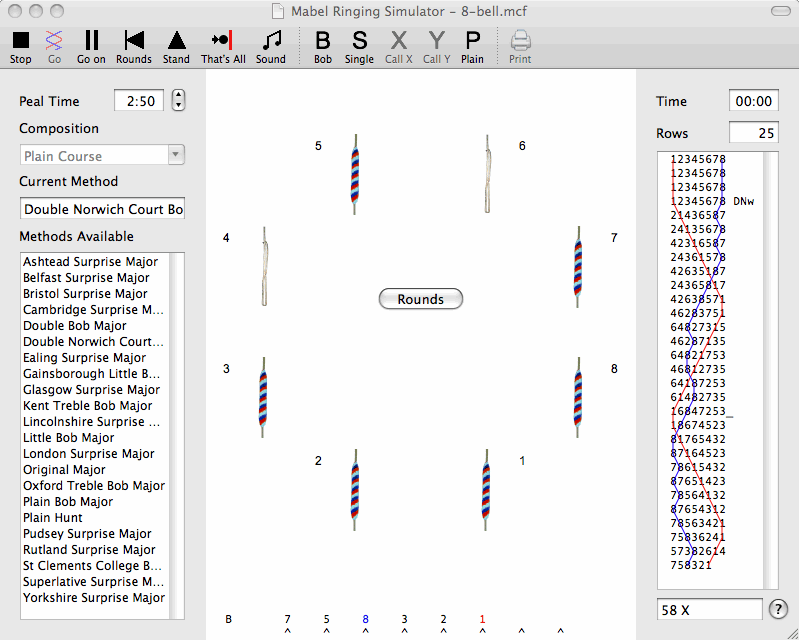Select Kent Treble Bob Major method
The width and height of the screenshot is (799, 640).
coord(88,406)
